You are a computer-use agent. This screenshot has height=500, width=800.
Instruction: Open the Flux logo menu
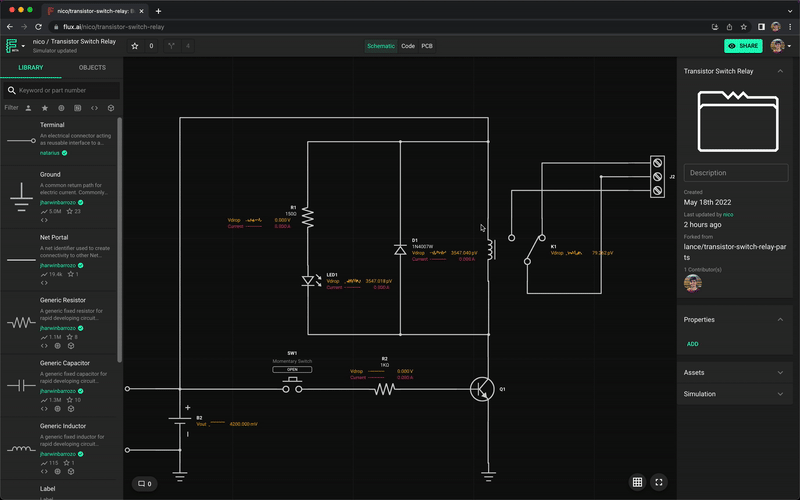(14, 46)
